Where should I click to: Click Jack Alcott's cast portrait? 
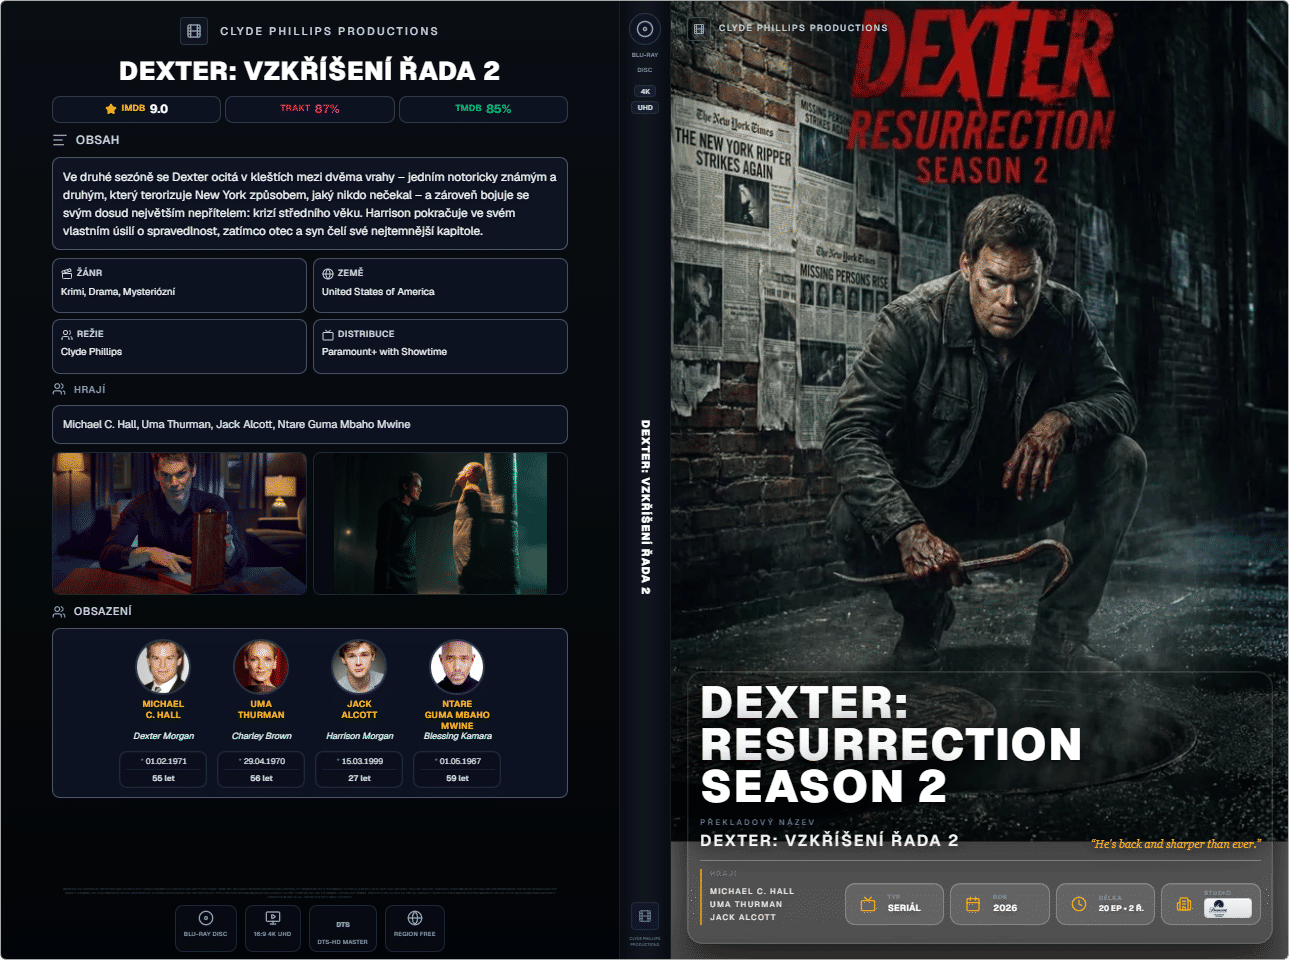pos(359,667)
